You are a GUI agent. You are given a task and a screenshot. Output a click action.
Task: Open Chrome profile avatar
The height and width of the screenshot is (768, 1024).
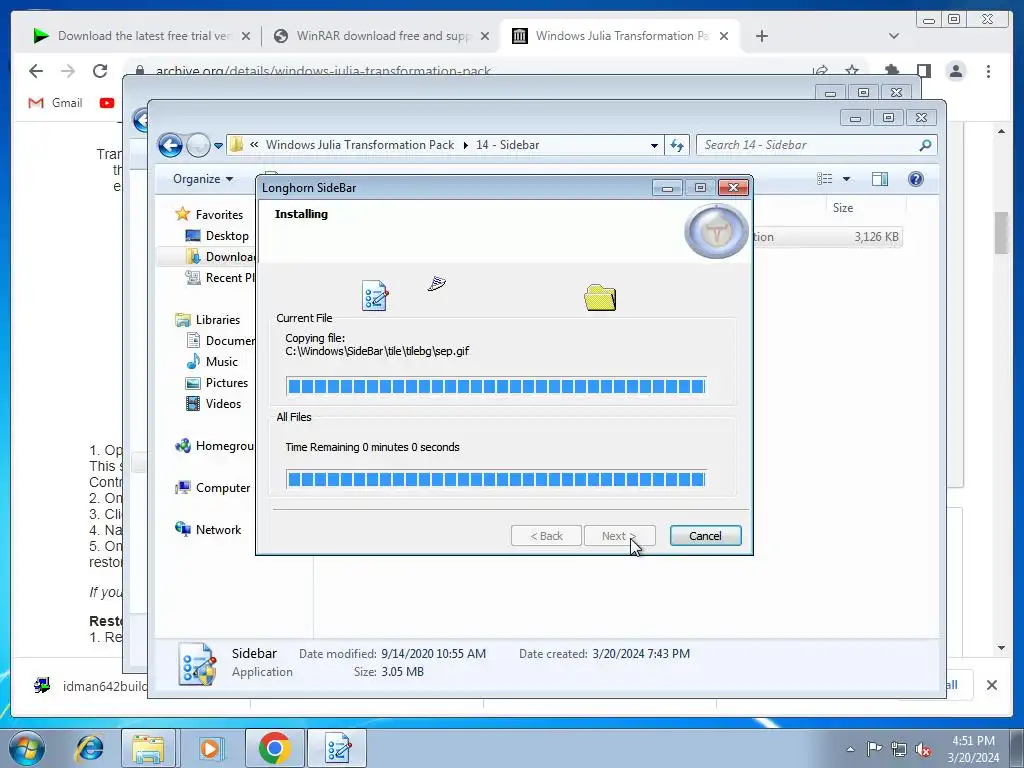[956, 71]
